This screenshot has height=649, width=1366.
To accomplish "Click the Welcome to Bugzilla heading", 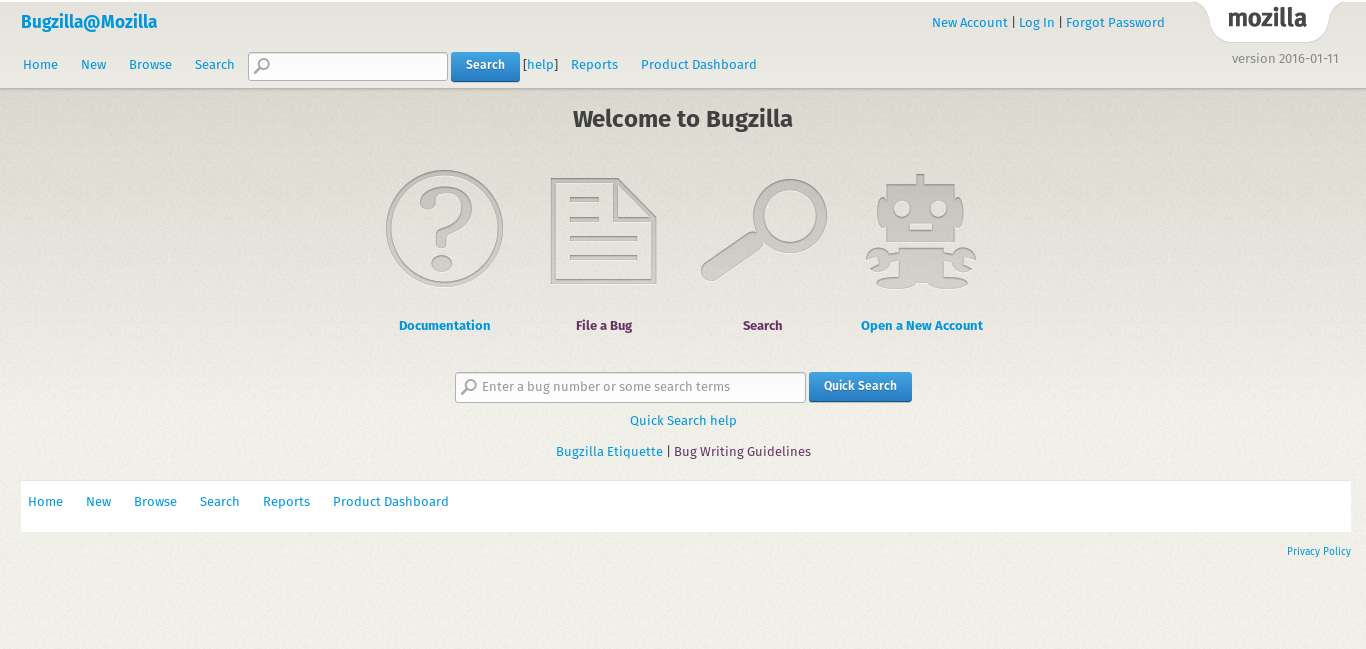I will coord(683,119).
